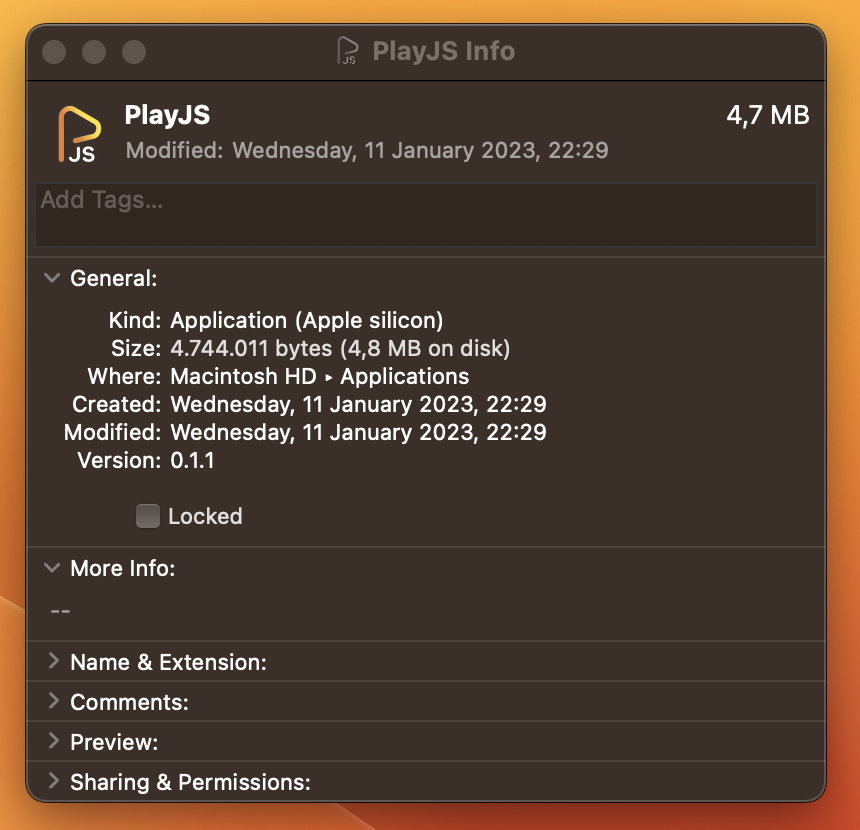Click the Size in bytes value
860x830 pixels.
pos(340,348)
